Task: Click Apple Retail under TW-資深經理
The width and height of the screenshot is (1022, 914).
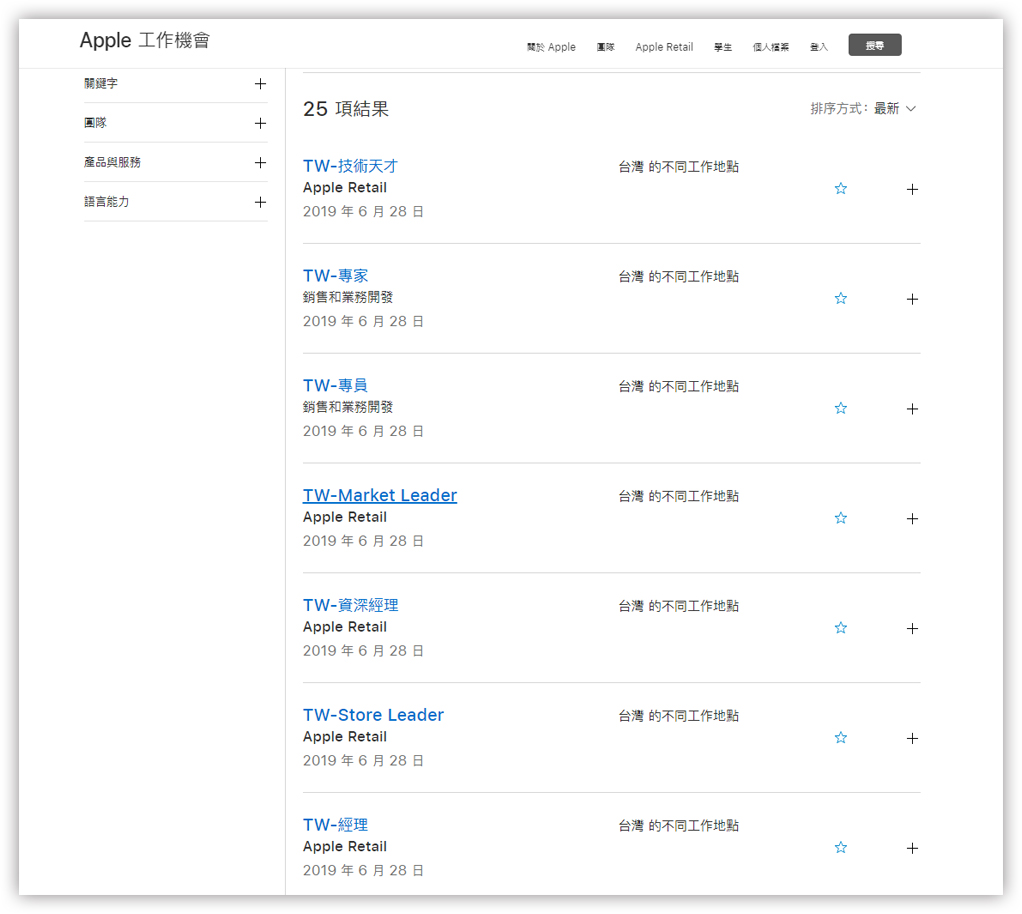Action: pyautogui.click(x=345, y=627)
